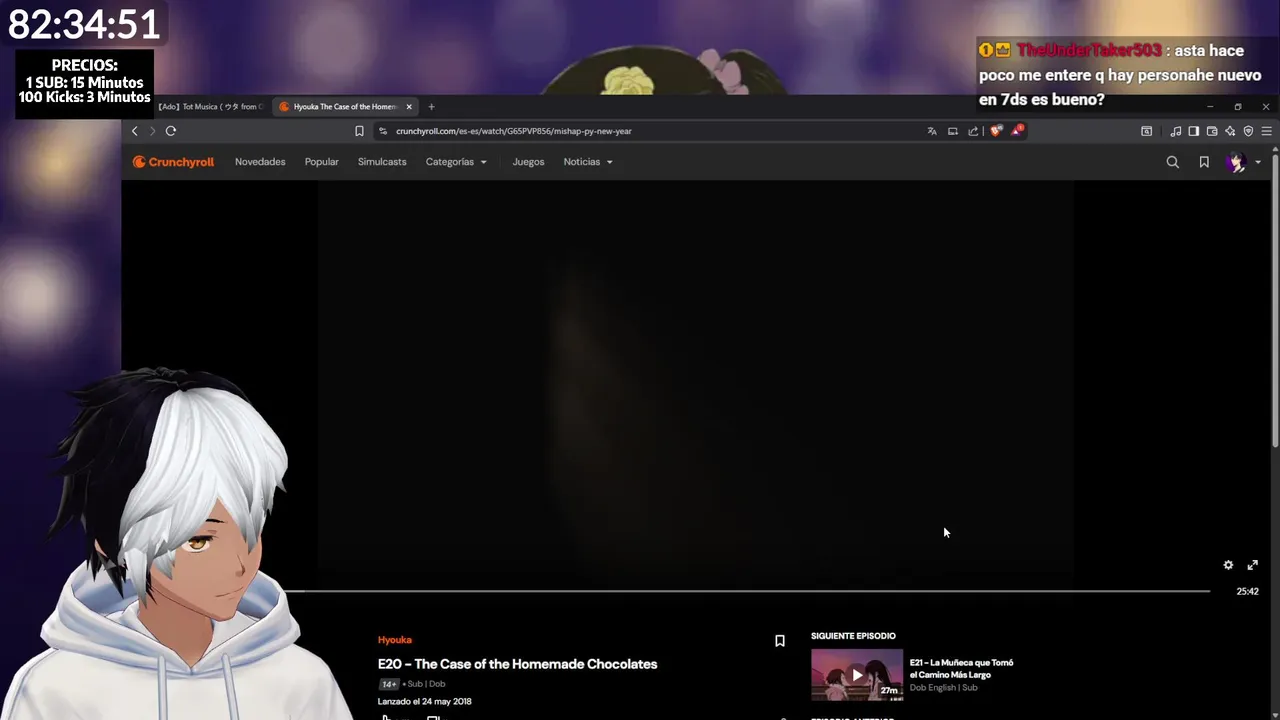Expand the Noticias dropdown
Screen dimensions: 1280x720
[588, 162]
